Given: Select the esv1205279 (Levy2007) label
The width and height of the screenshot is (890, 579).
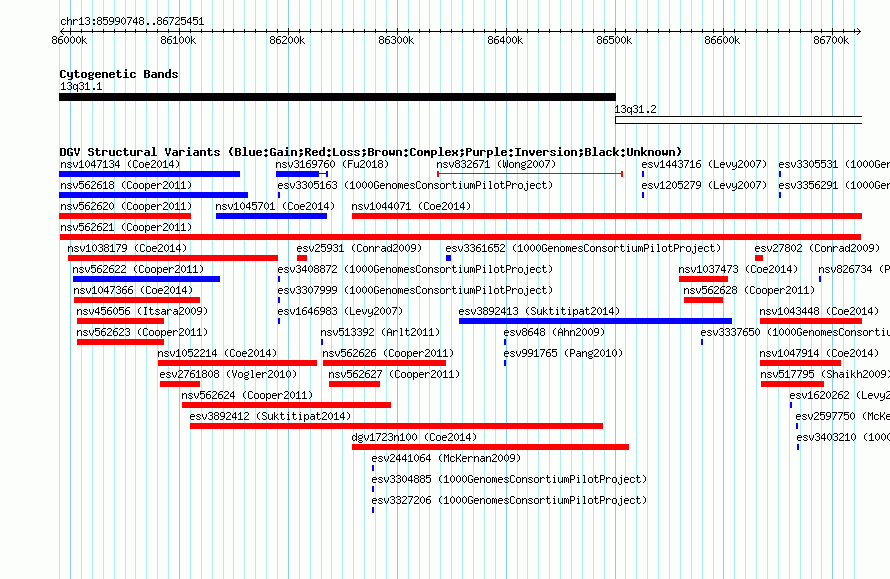Looking at the screenshot, I should [x=704, y=185].
